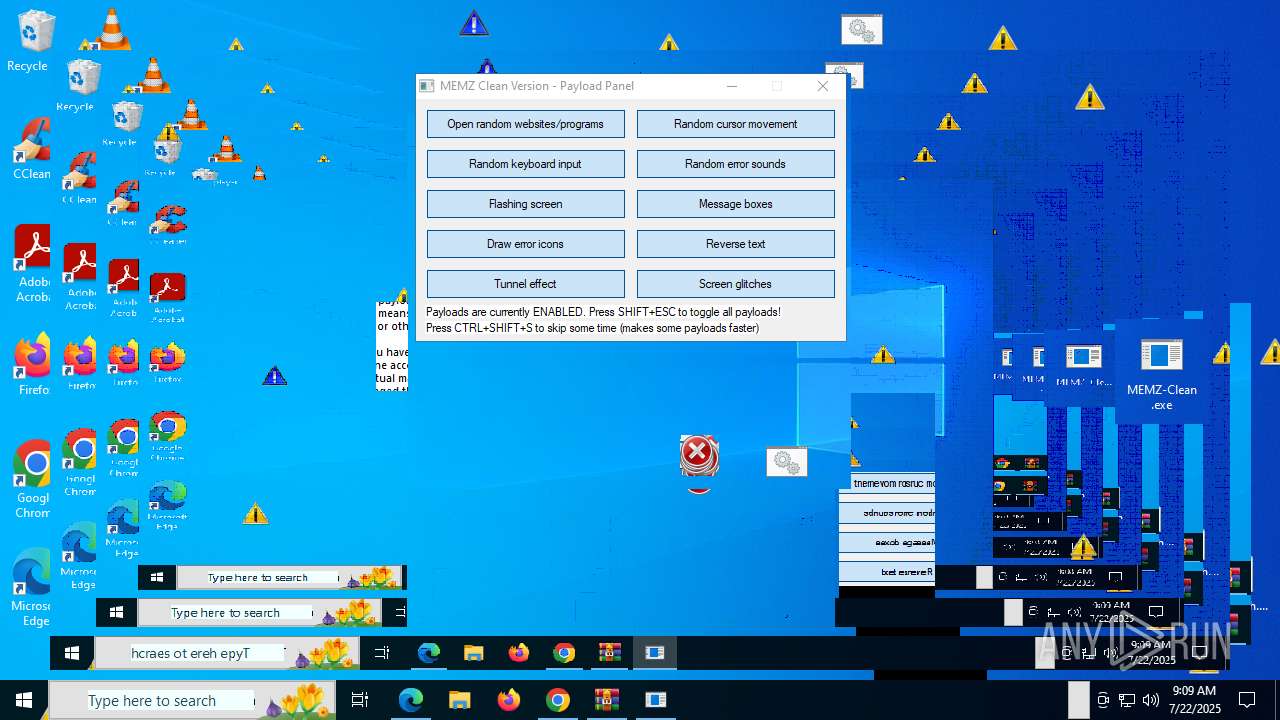The image size is (1280, 720).
Task: Select the largest Firefox desktop shortcut
Action: (32, 364)
